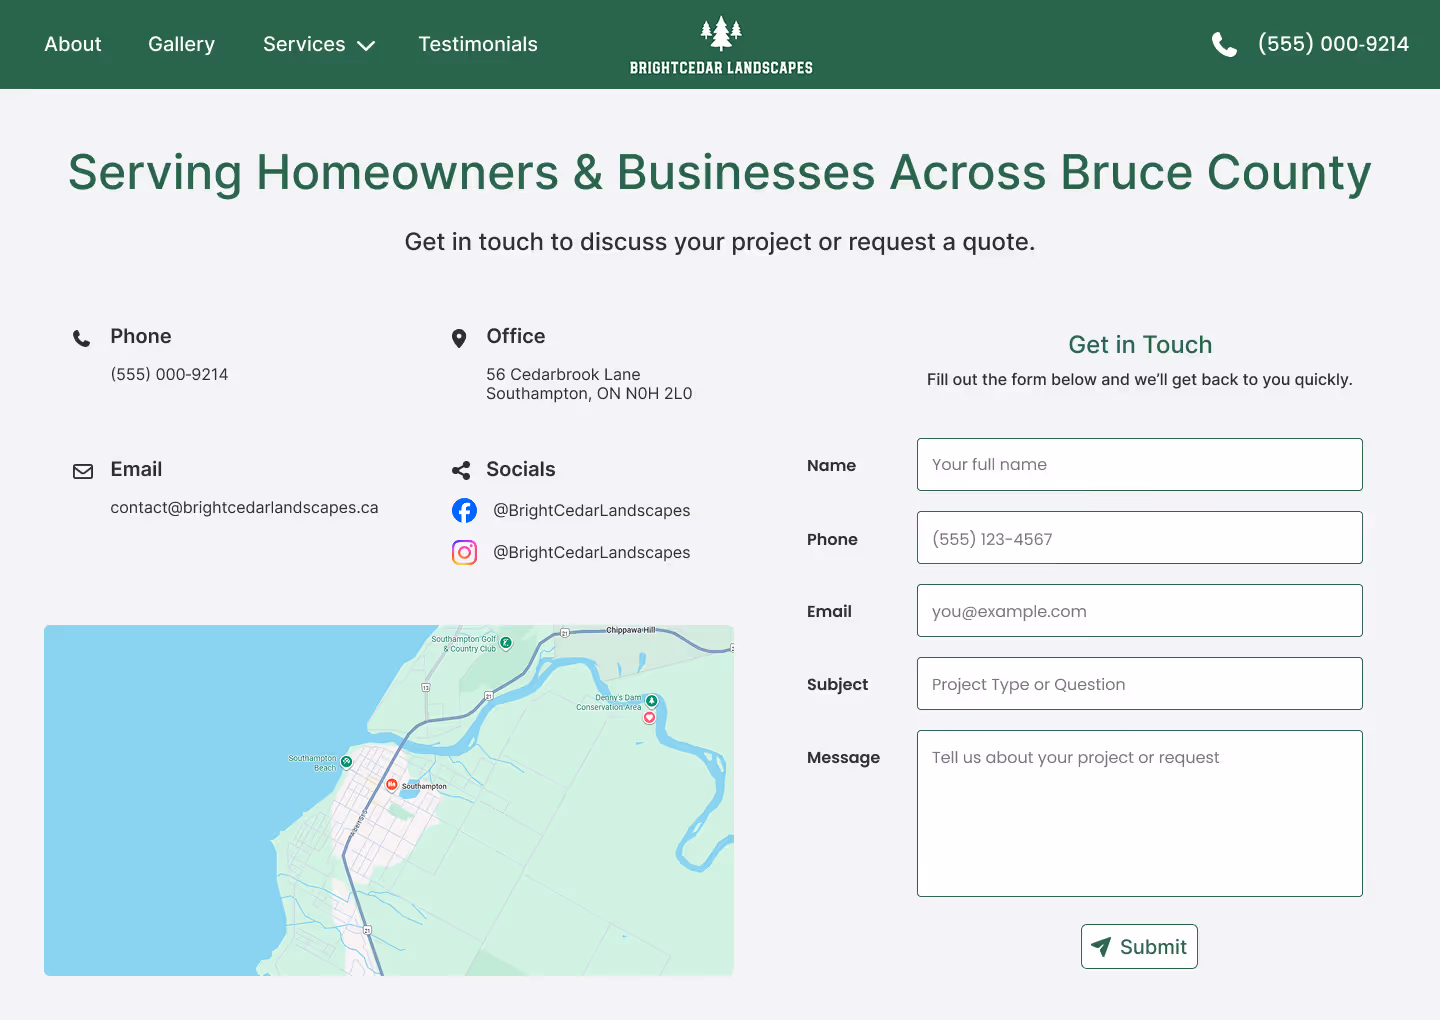Click the Name input field
The image size is (1440, 1020).
1139,464
